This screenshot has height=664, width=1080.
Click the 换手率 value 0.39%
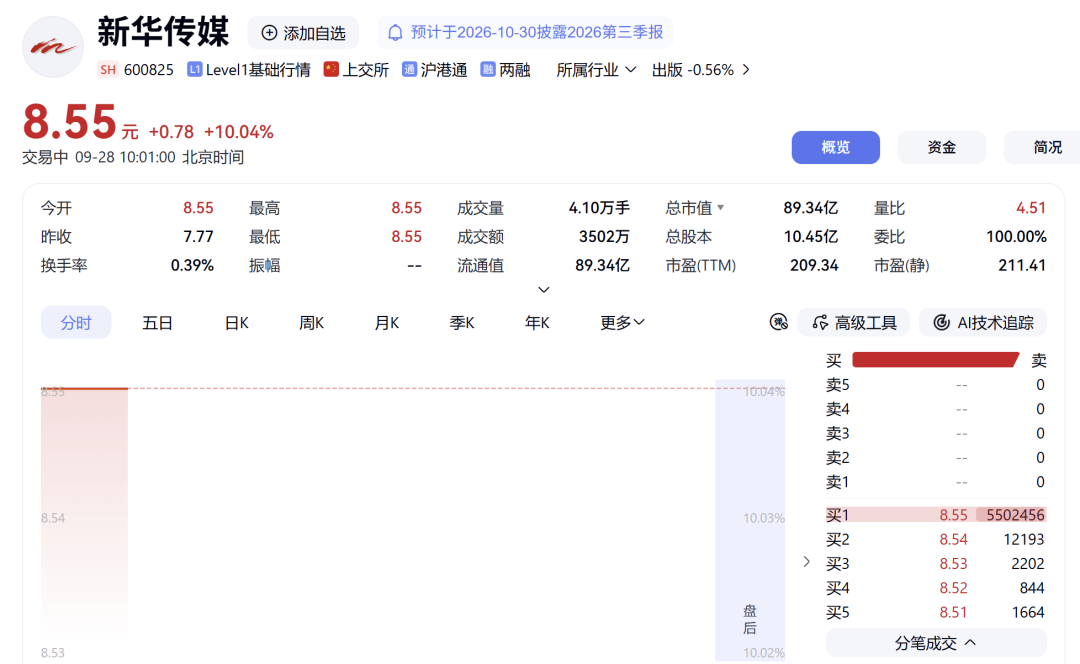[x=192, y=265]
